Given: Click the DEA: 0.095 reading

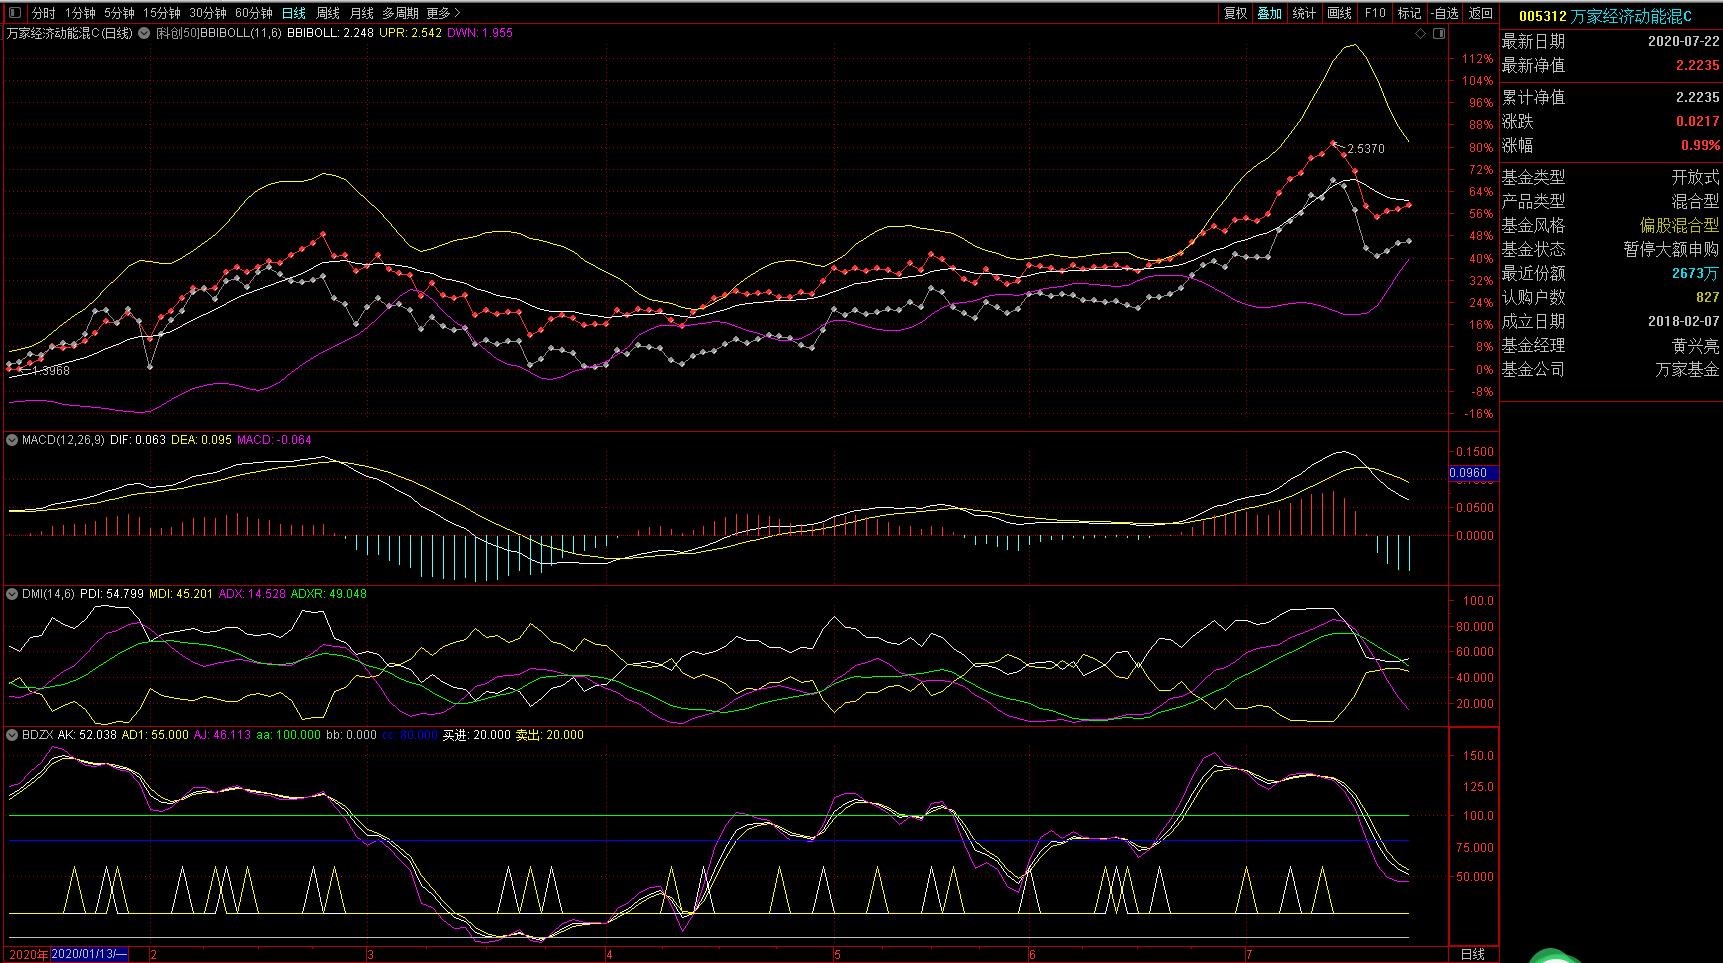Looking at the screenshot, I should pyautogui.click(x=201, y=439).
